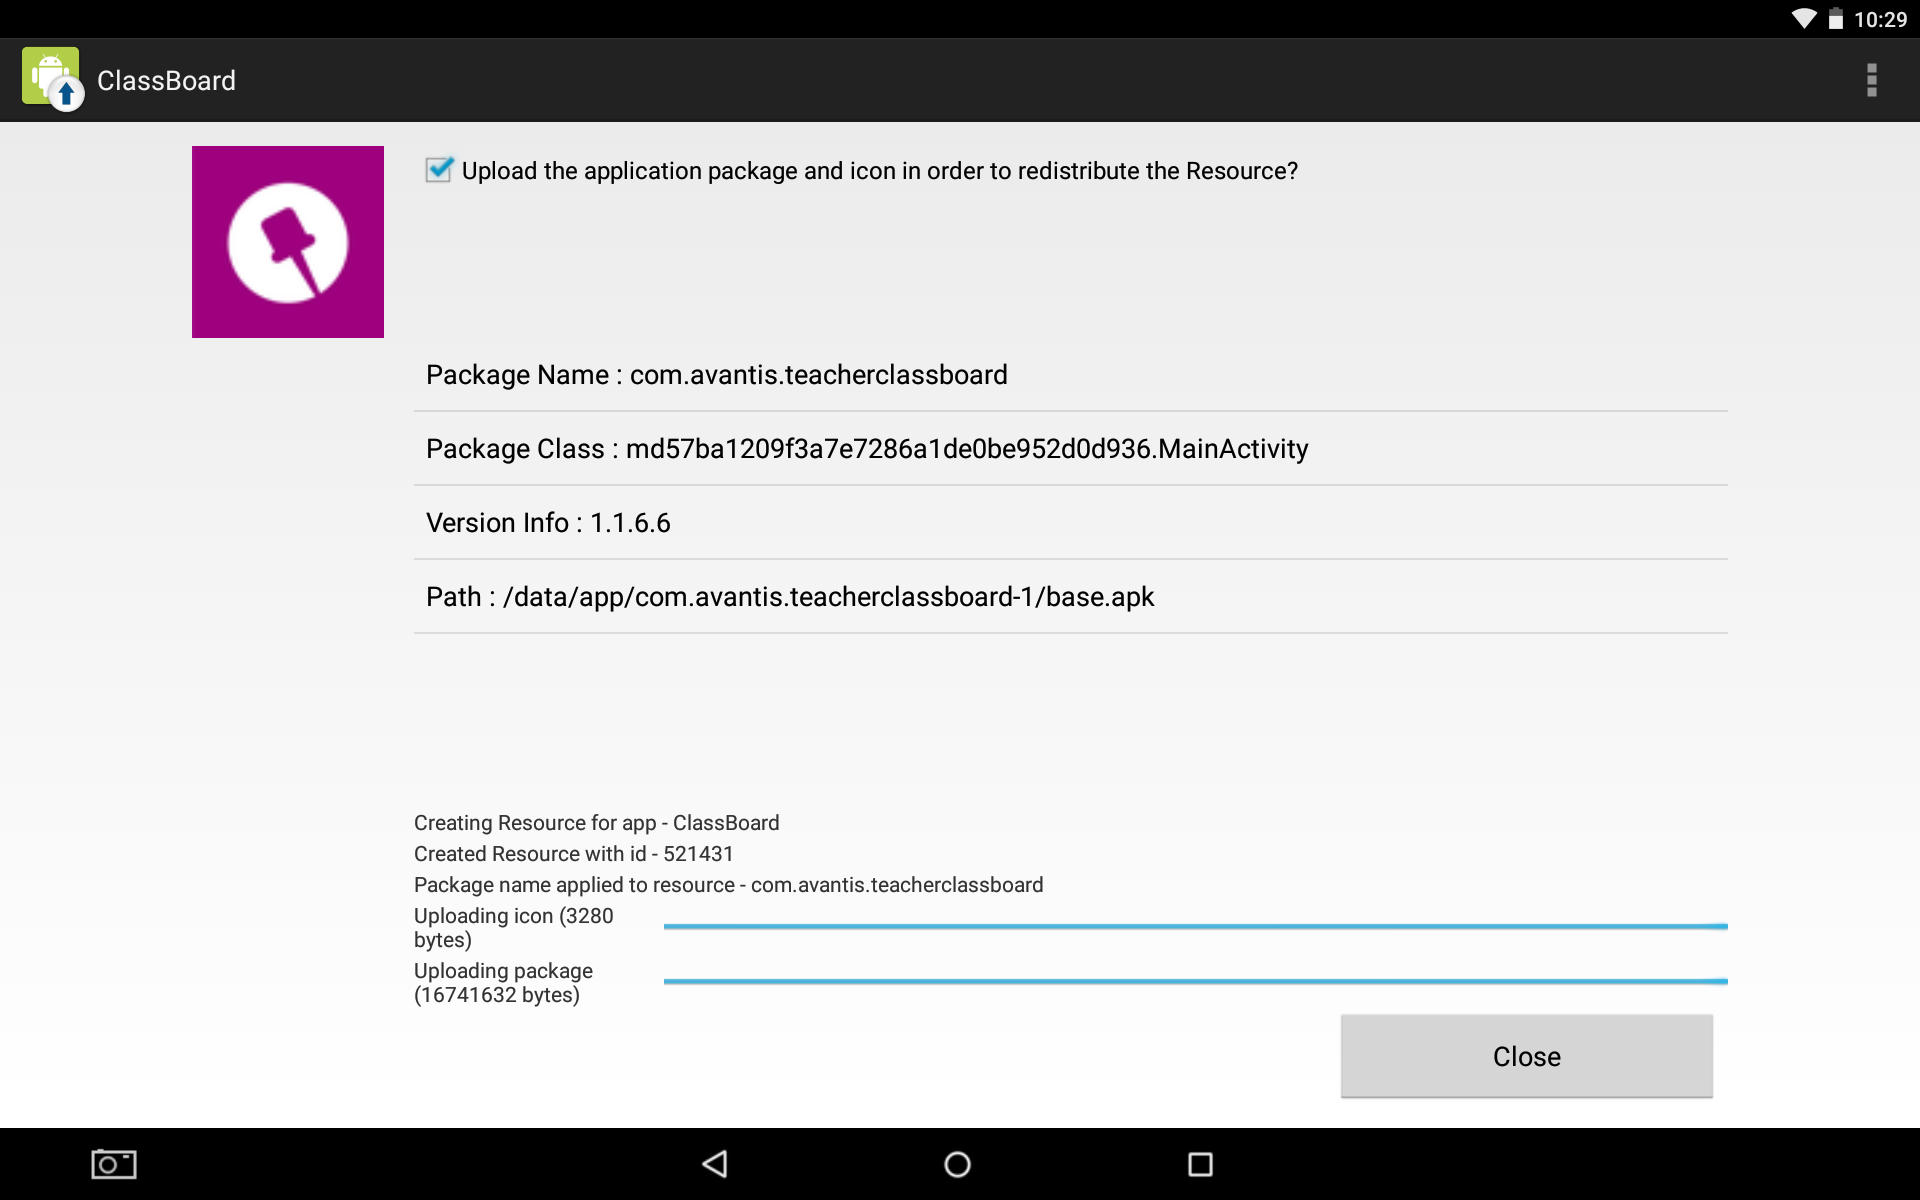The width and height of the screenshot is (1920, 1200).
Task: Select the Version Info 1.1.6.6 row
Action: 1070,523
